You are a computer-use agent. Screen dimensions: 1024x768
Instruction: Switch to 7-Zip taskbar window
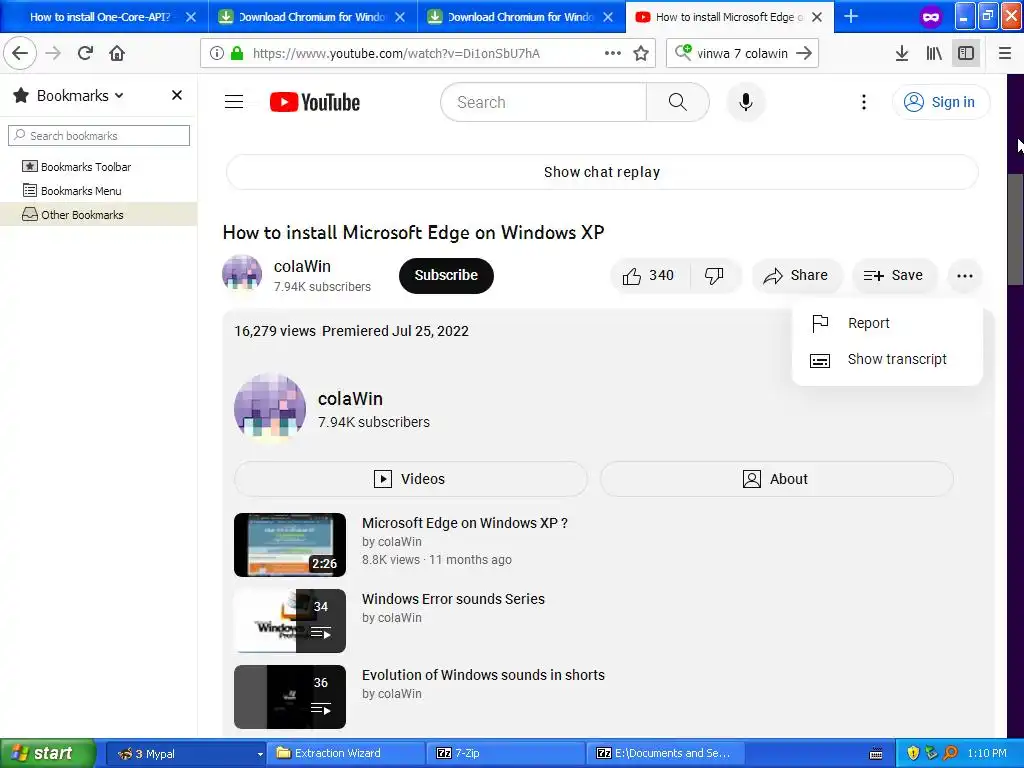pyautogui.click(x=507, y=754)
